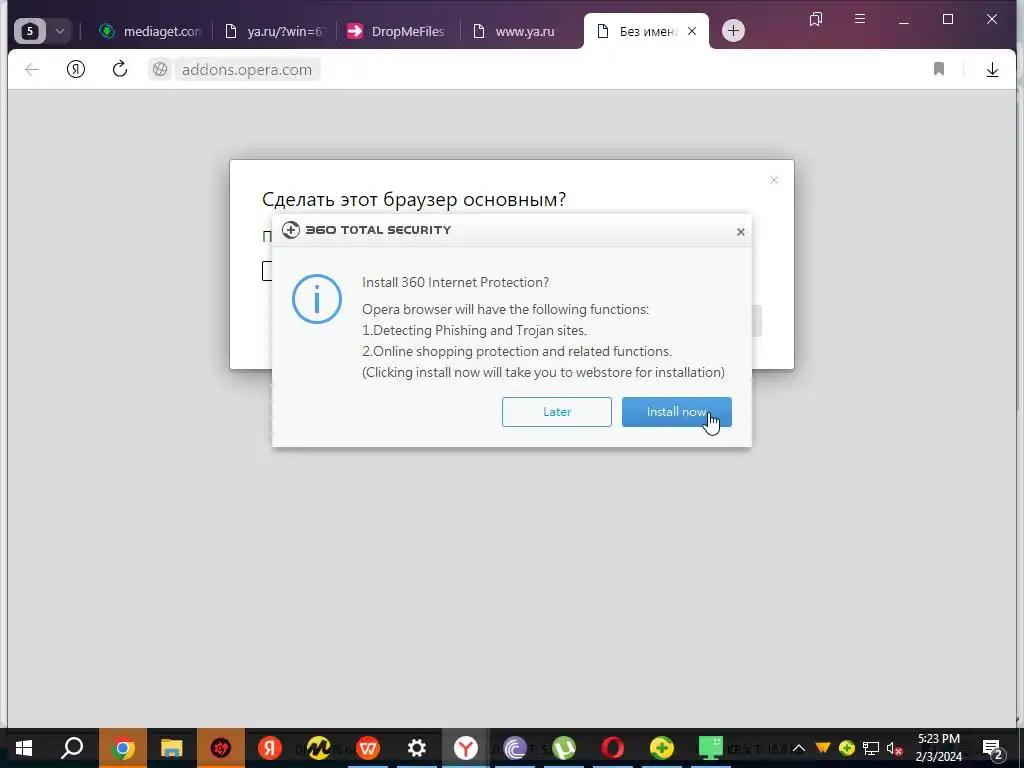Open Windows search from taskbar
Screen dimensions: 1024x768
click(x=72, y=748)
